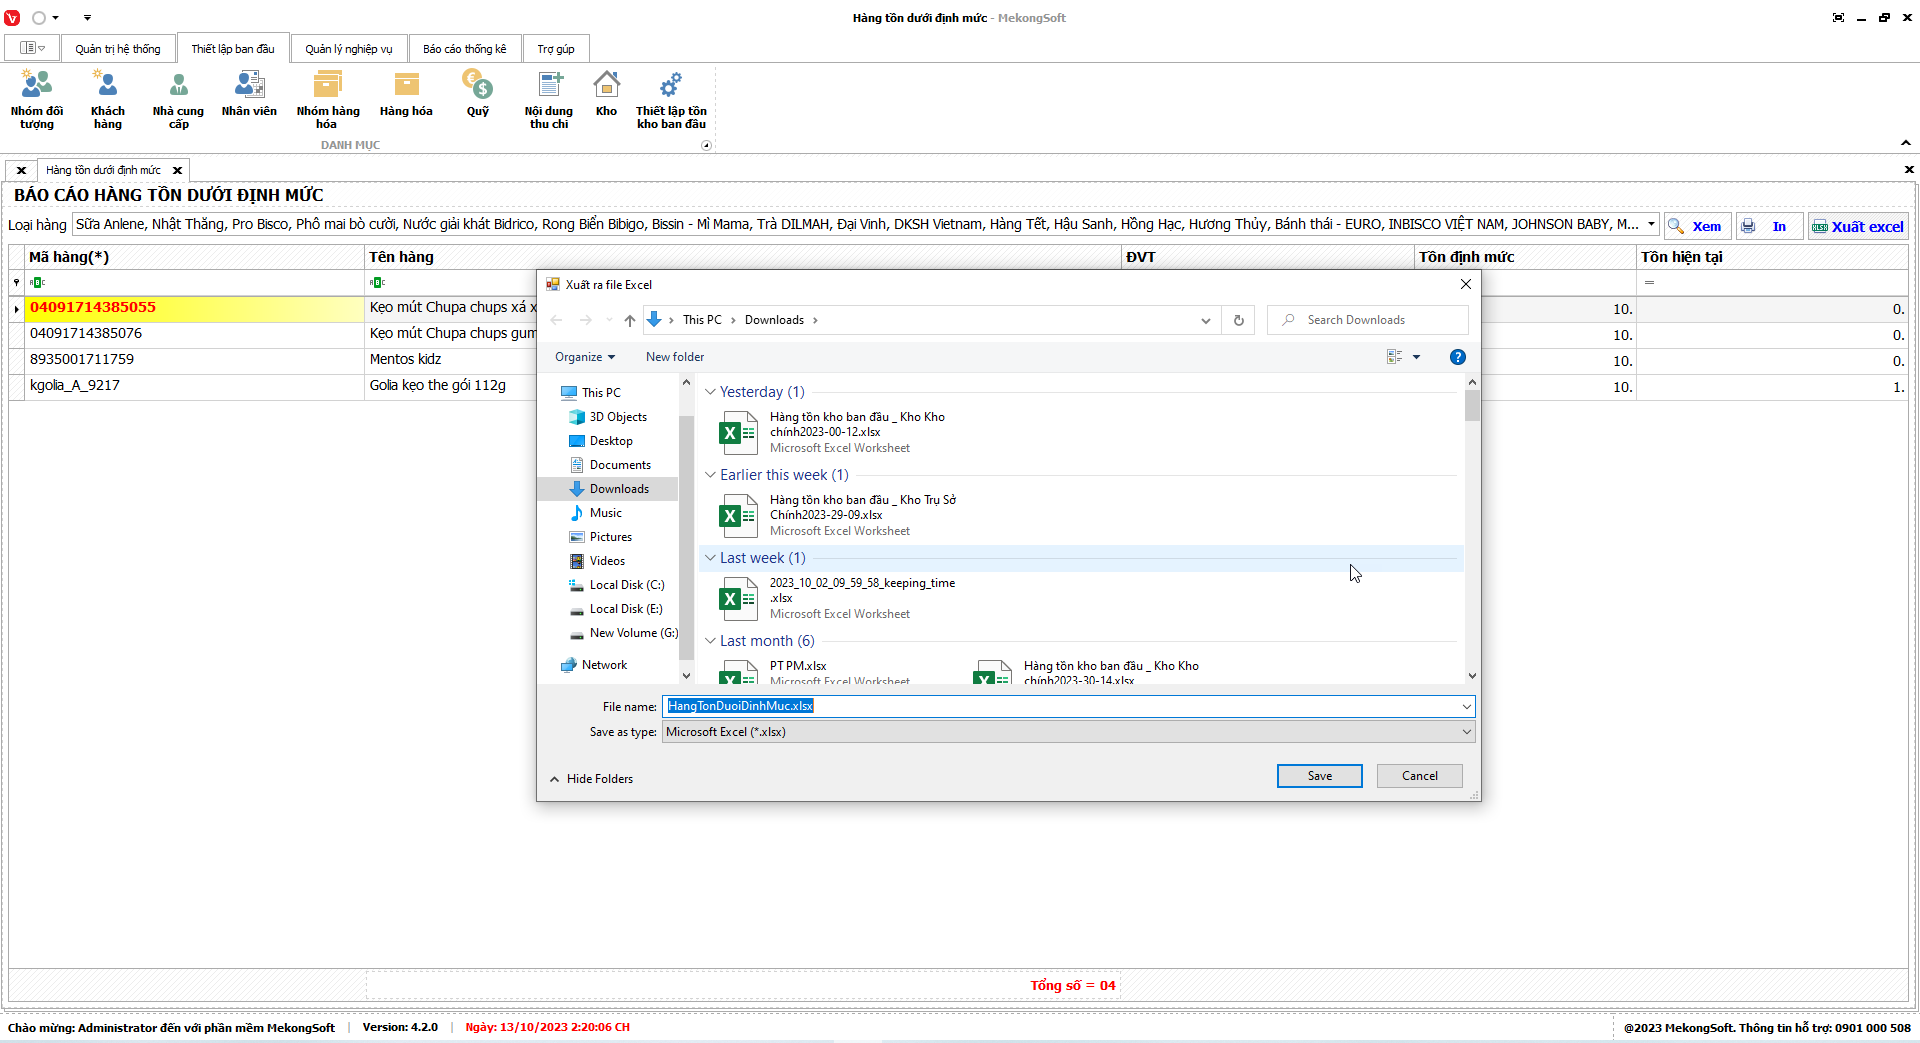Select the Kho Trụ Sở Chính2023-29-09.xlsx file

838,515
